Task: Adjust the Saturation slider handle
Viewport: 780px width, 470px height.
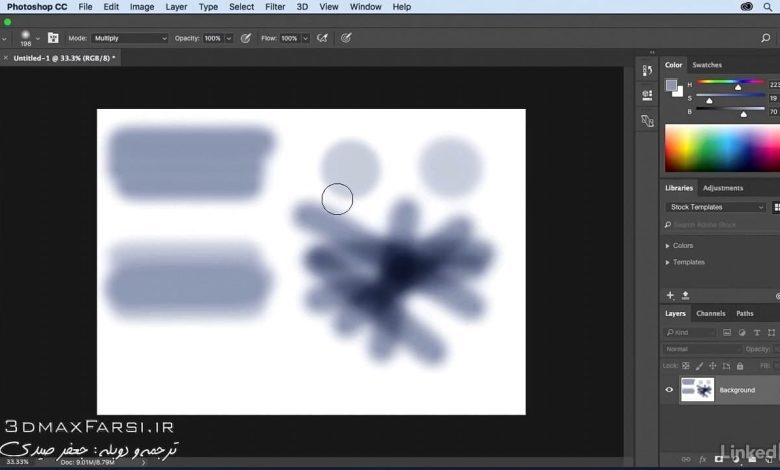Action: (709, 101)
